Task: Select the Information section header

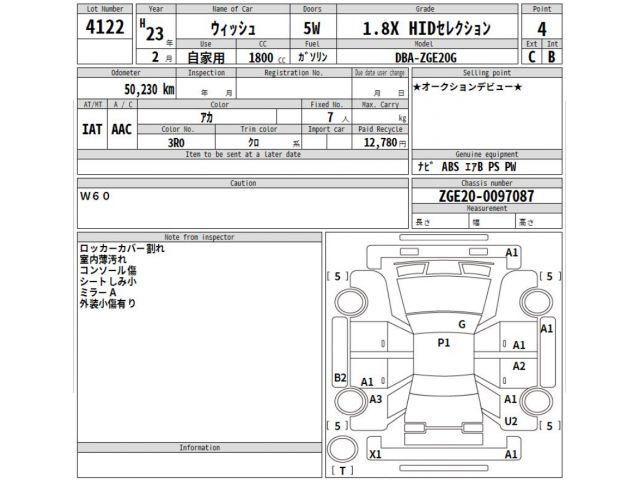Action: [200, 448]
